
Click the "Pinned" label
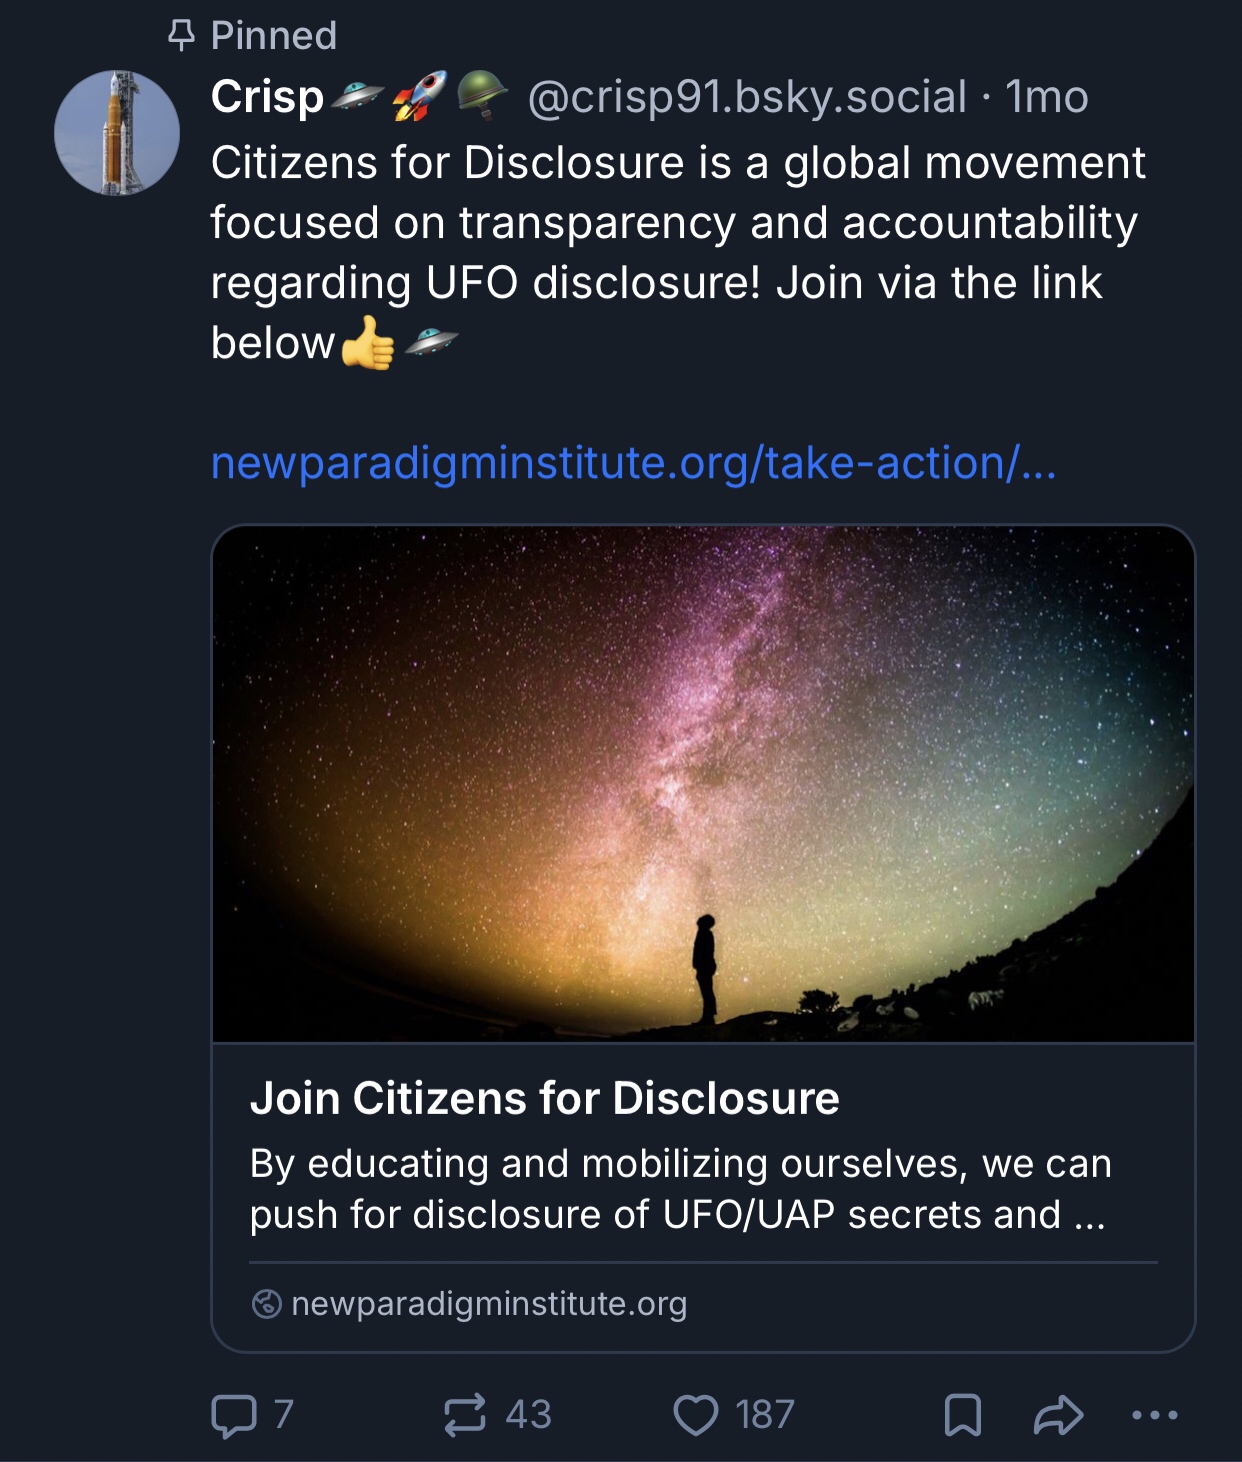(x=273, y=36)
